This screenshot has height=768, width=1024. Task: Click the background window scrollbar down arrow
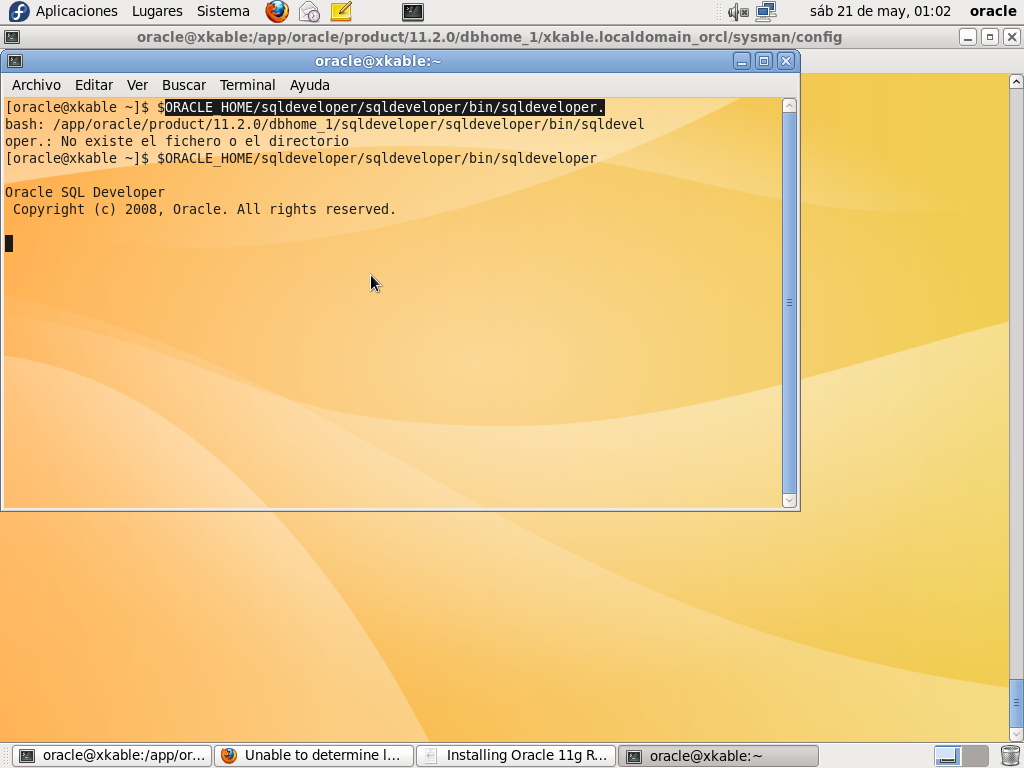coord(1016,735)
